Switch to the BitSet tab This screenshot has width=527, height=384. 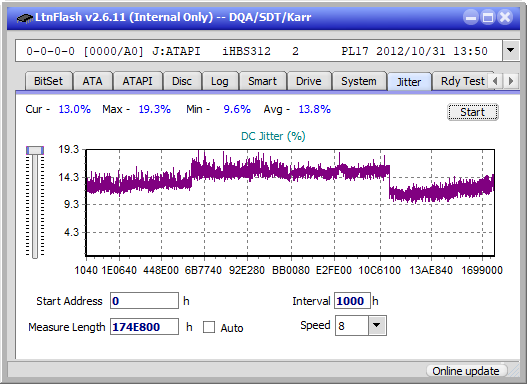(48, 81)
